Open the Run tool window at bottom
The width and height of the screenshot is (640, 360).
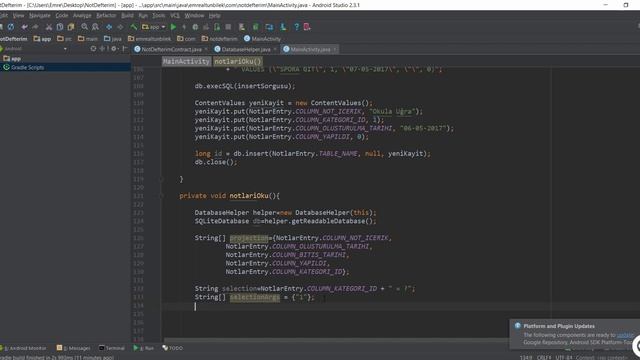[144, 348]
